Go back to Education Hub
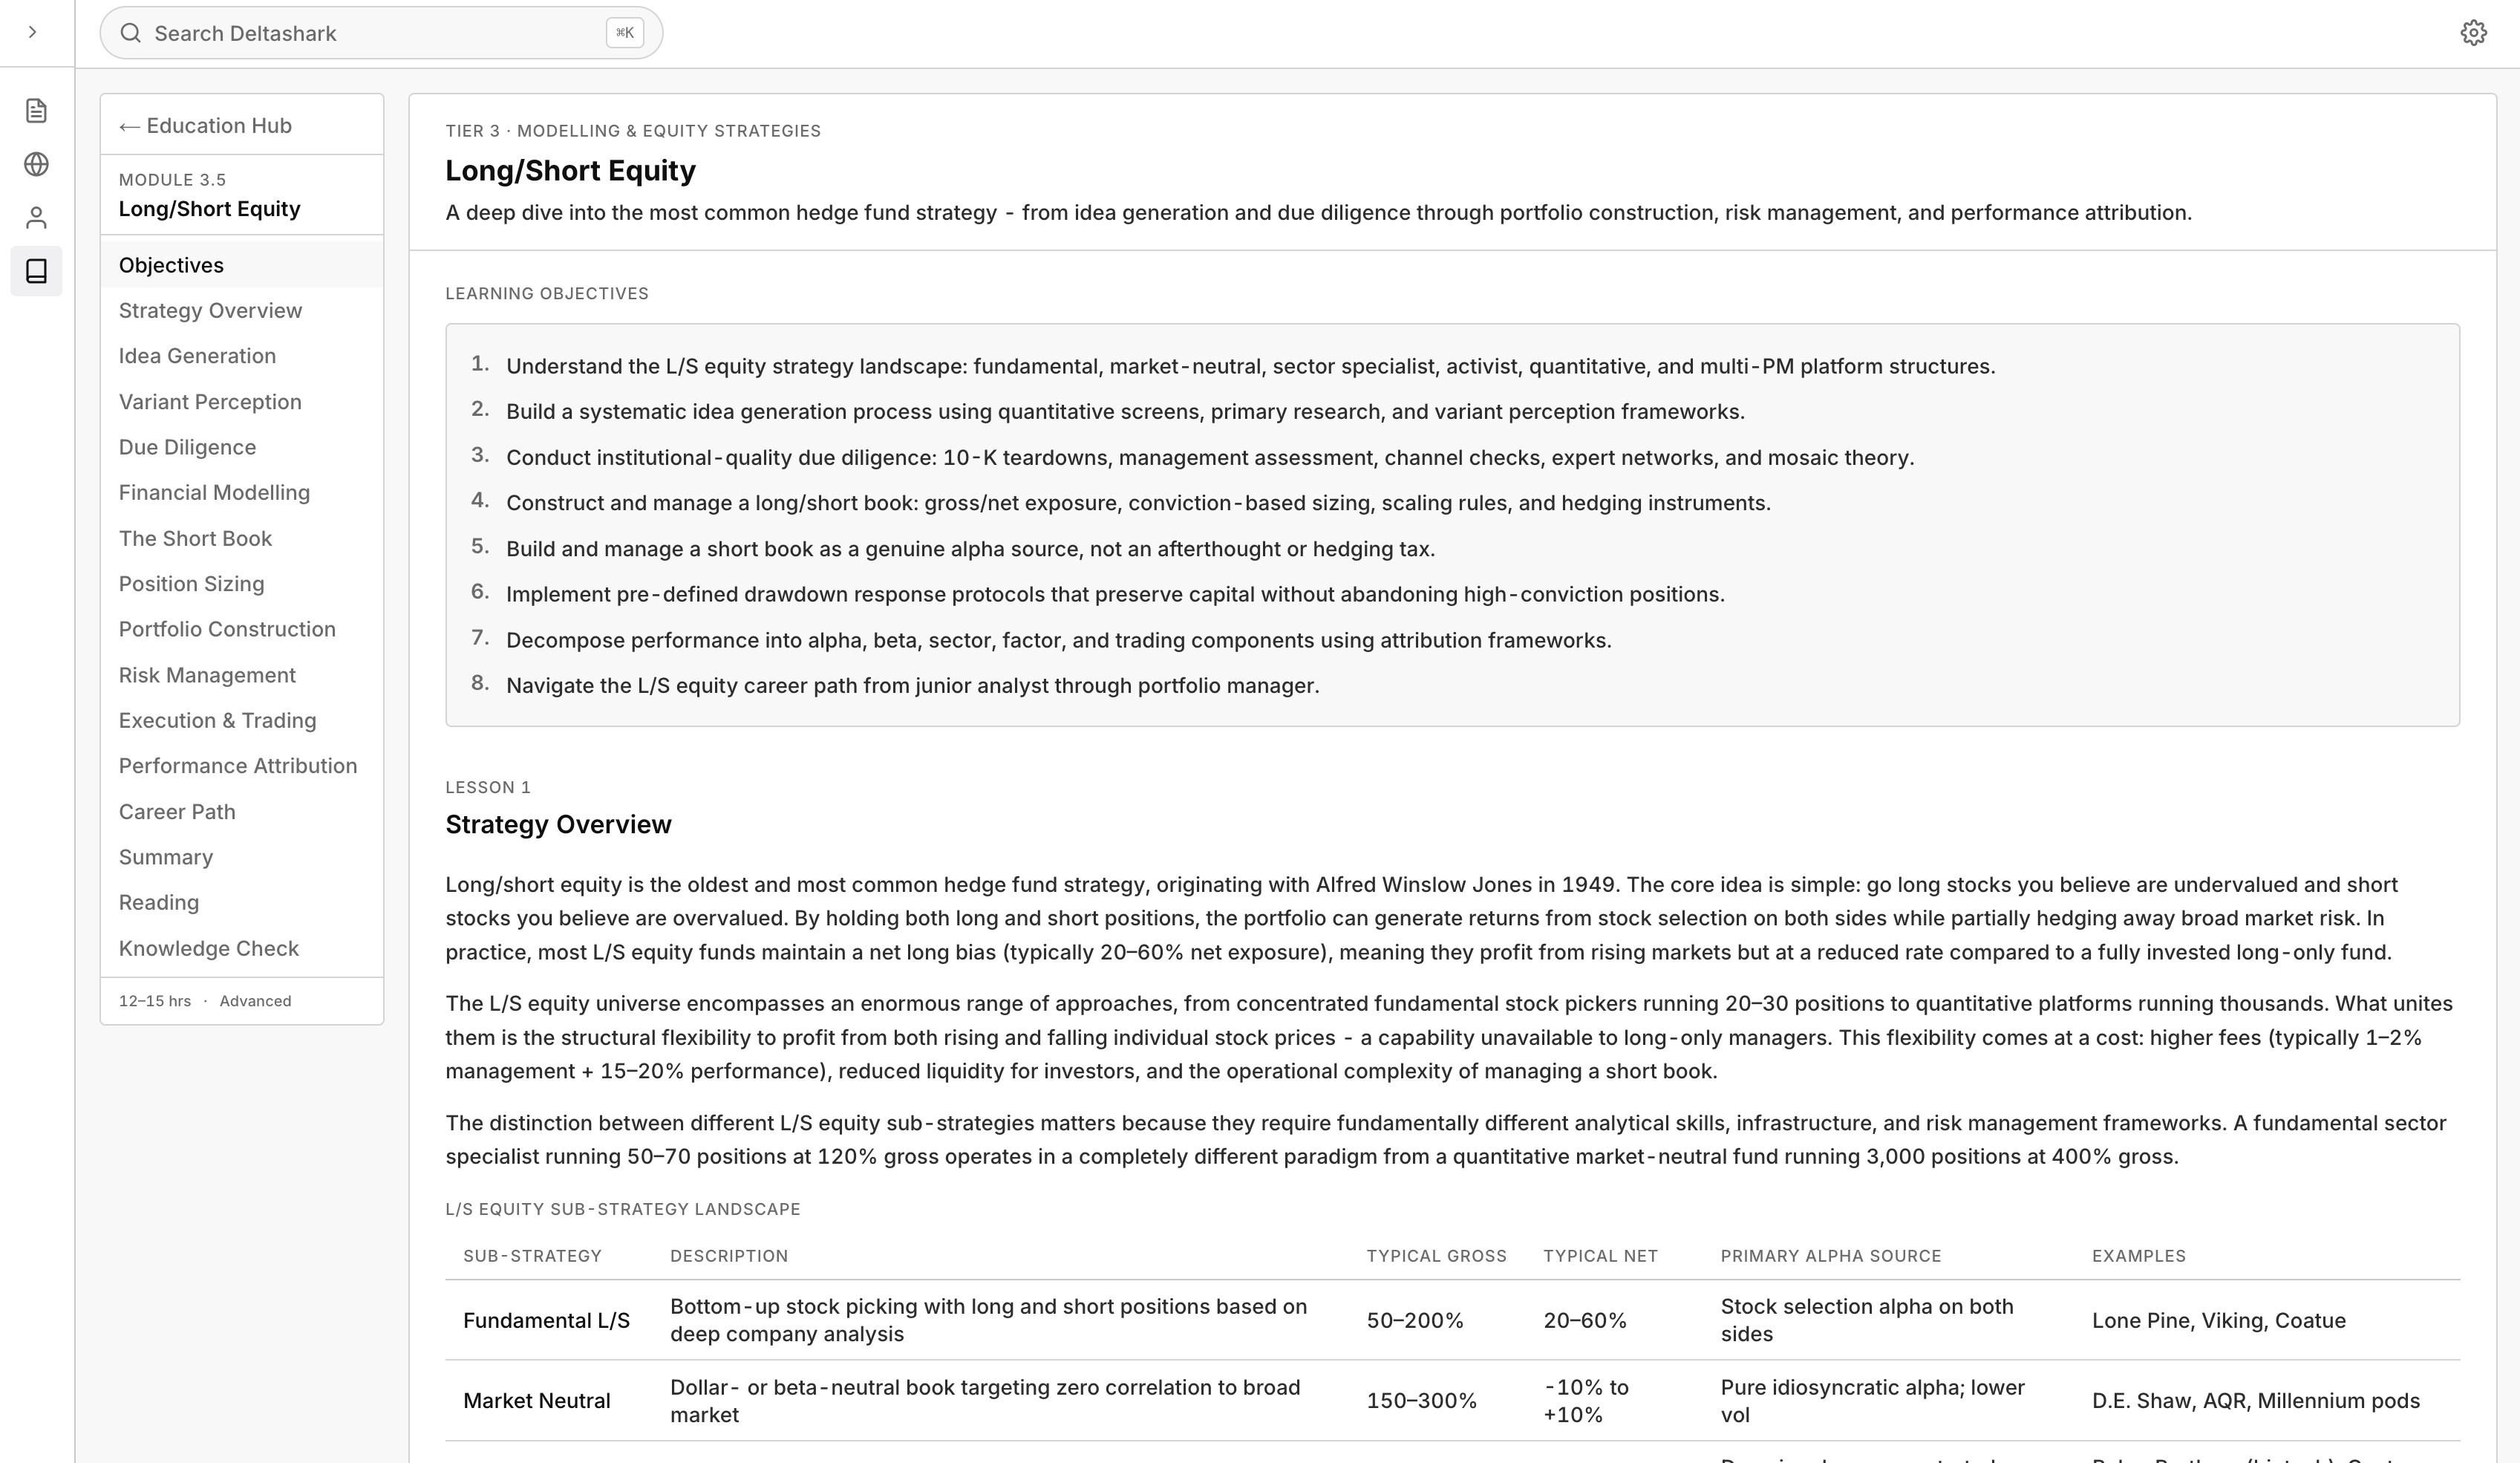 point(205,126)
